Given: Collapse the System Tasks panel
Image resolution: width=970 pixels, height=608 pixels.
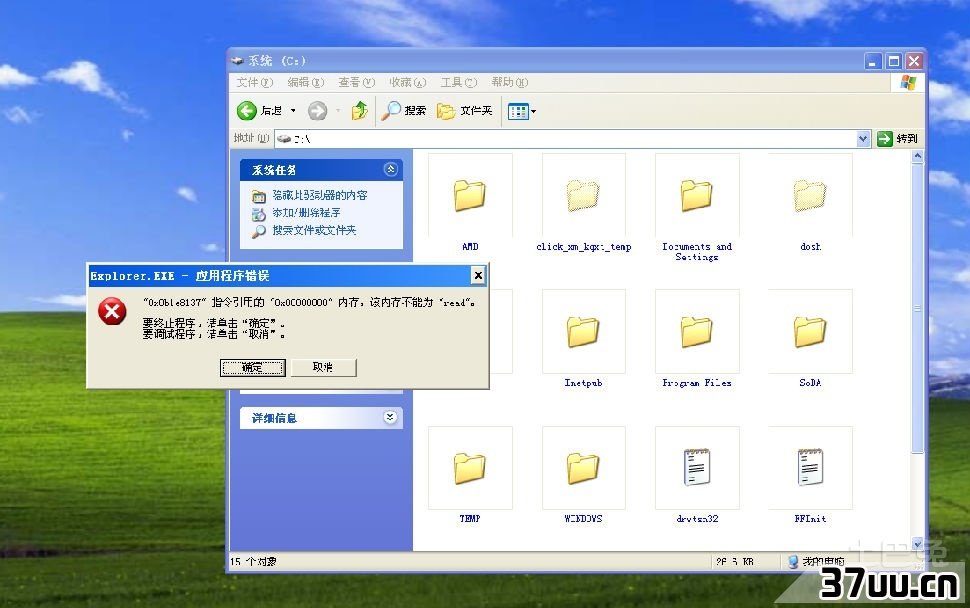Looking at the screenshot, I should coord(390,169).
